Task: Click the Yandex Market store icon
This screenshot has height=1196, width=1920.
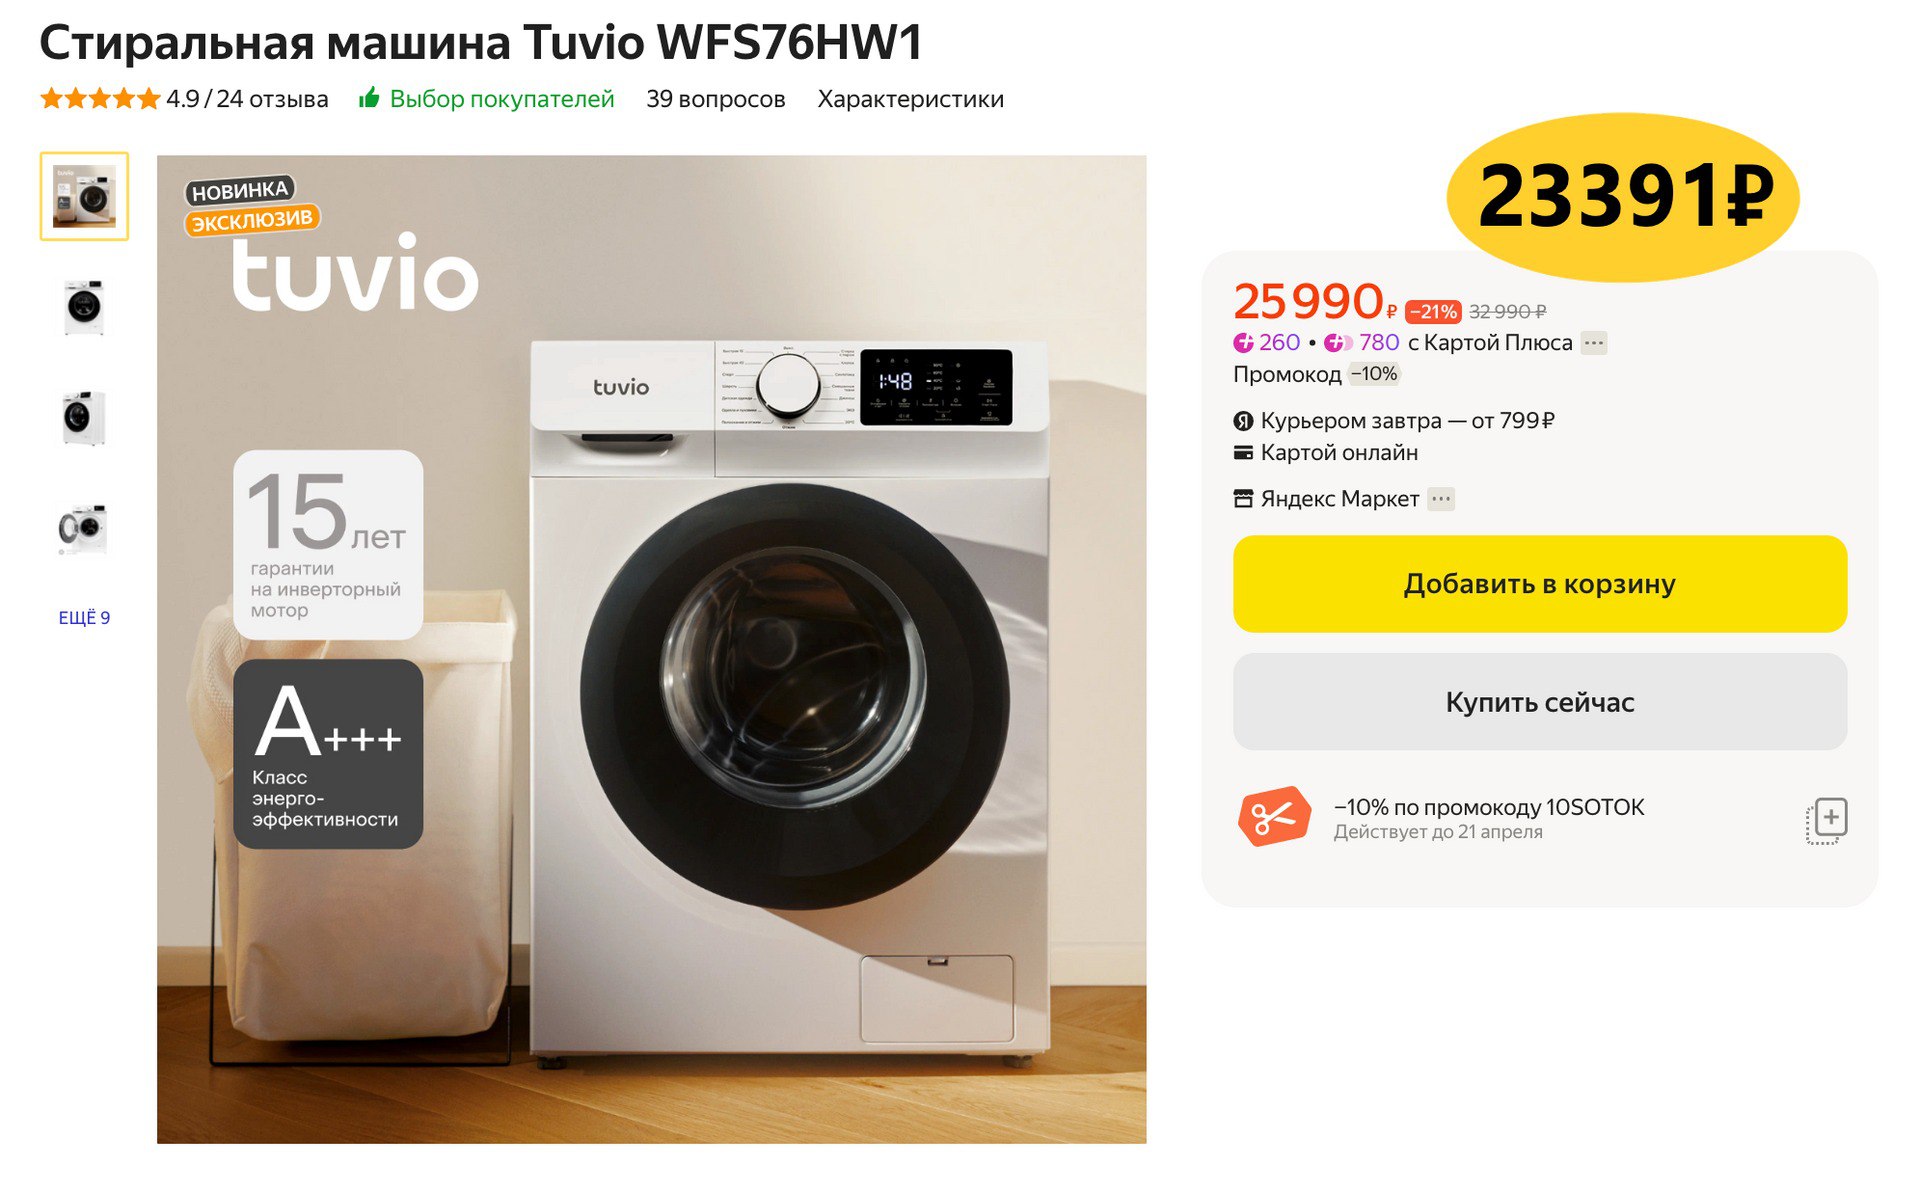Action: tap(1243, 499)
